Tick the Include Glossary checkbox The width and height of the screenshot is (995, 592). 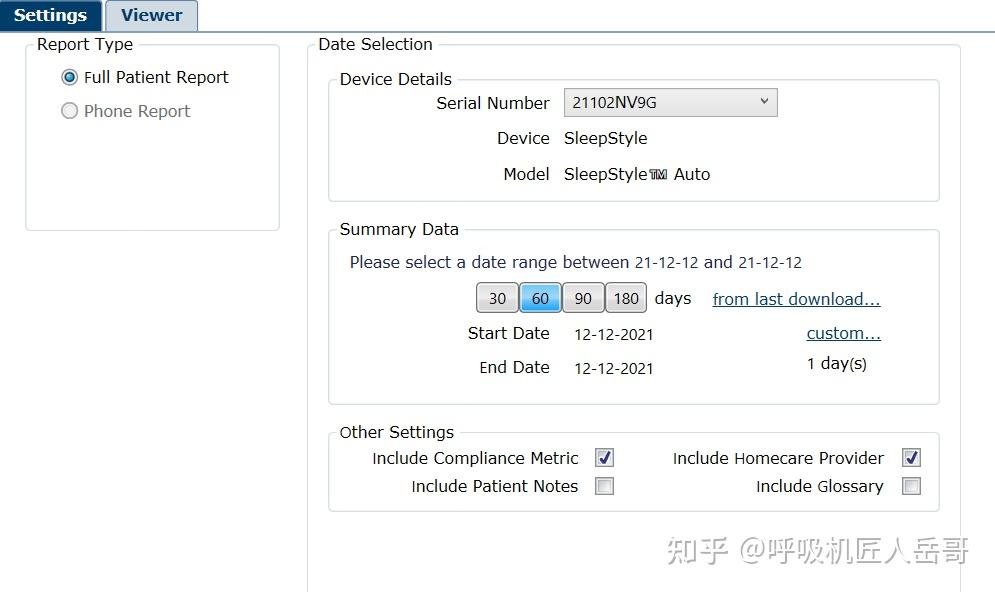[x=911, y=487]
